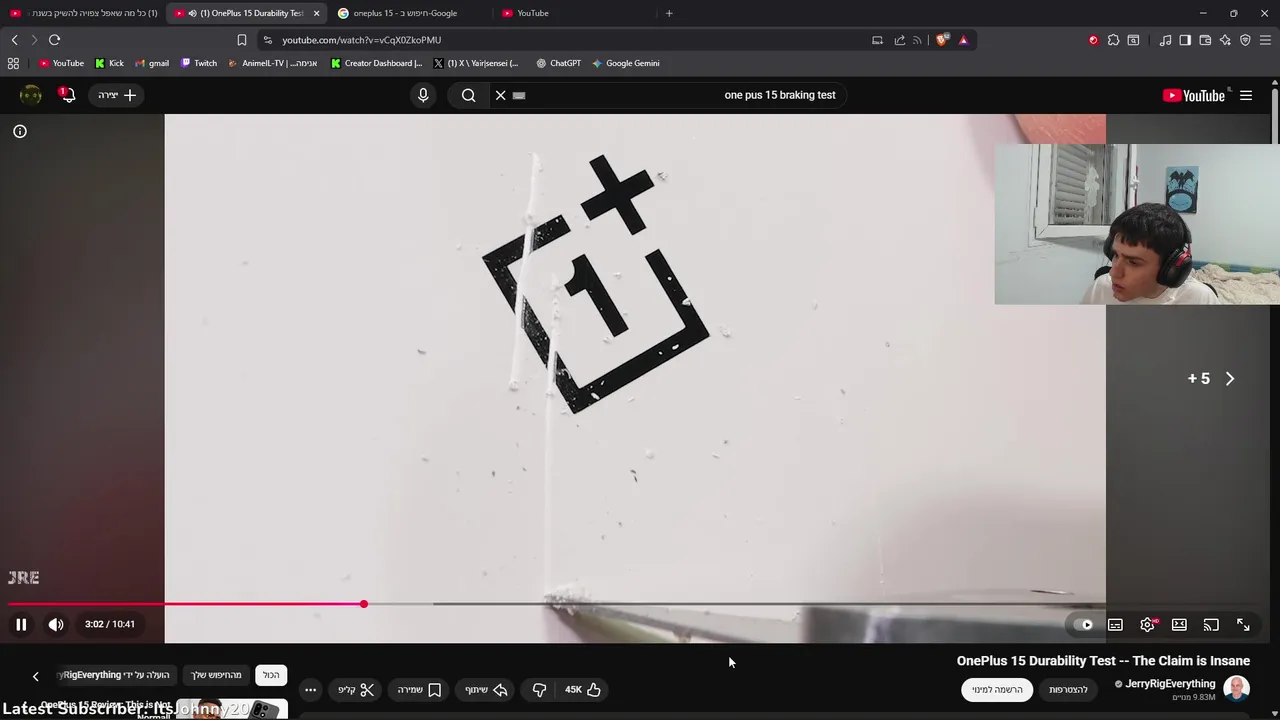Dislike the video
Viewport: 1280px width, 720px height.
(x=539, y=690)
